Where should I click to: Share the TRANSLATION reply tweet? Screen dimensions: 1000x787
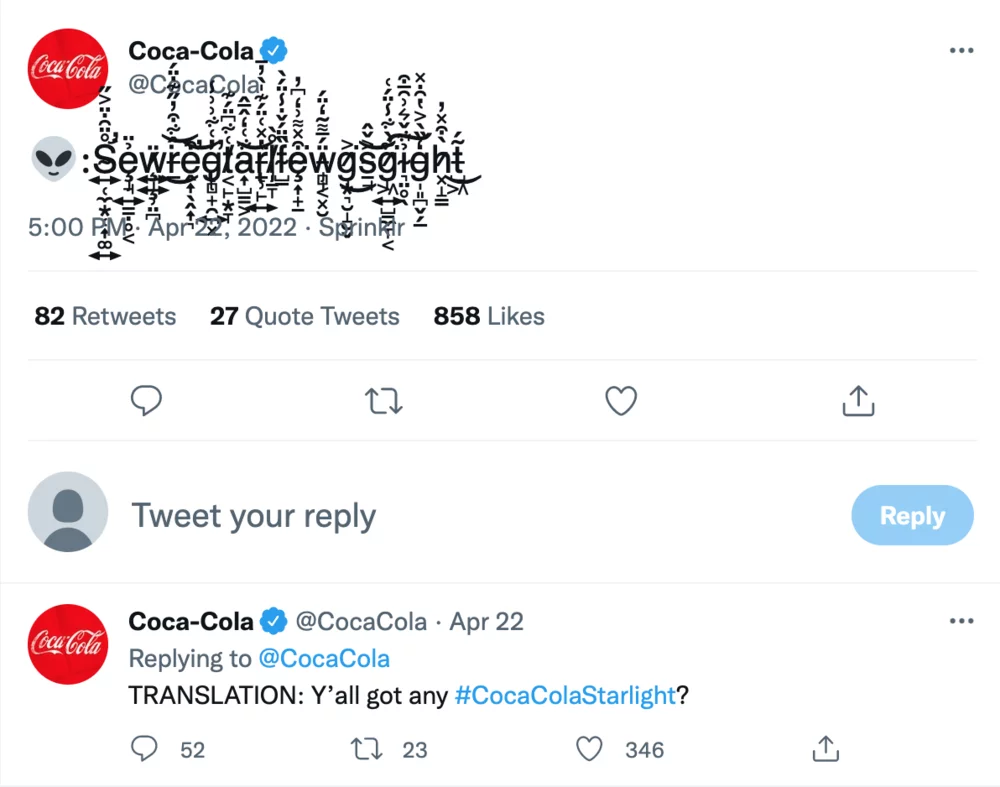pyautogui.click(x=825, y=749)
